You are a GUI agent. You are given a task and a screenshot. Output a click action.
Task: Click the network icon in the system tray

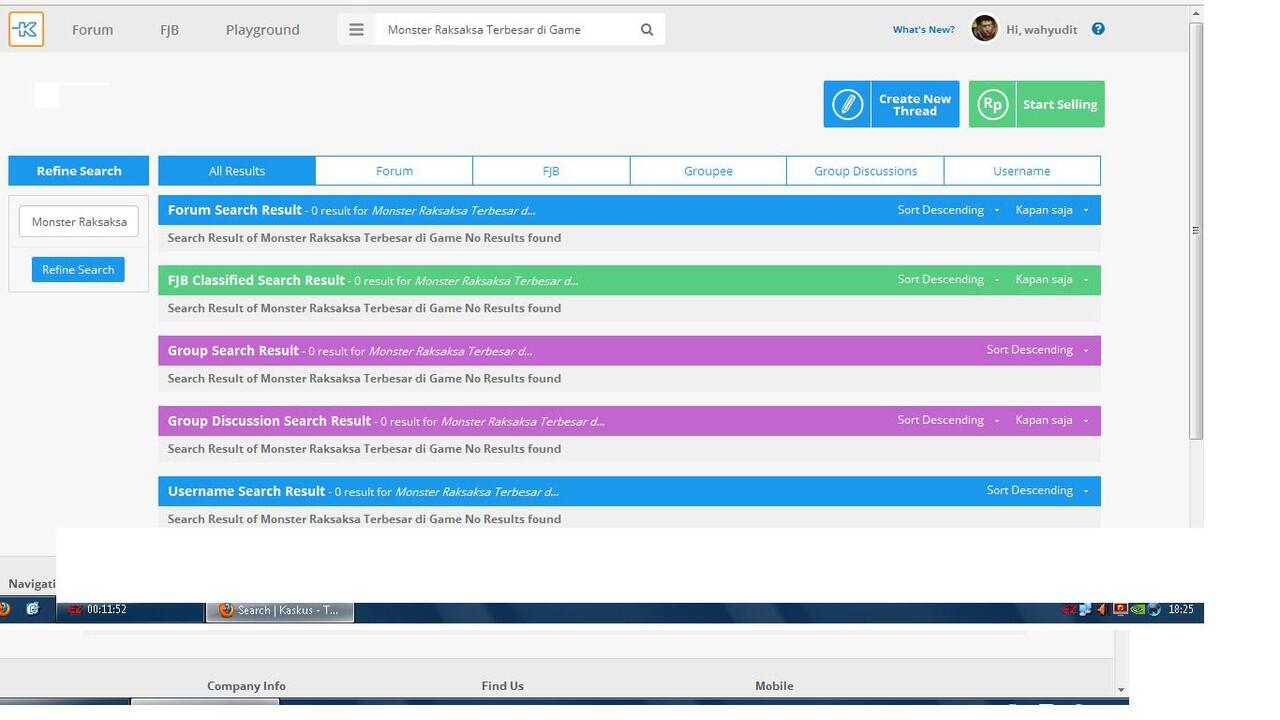pyautogui.click(x=1085, y=609)
